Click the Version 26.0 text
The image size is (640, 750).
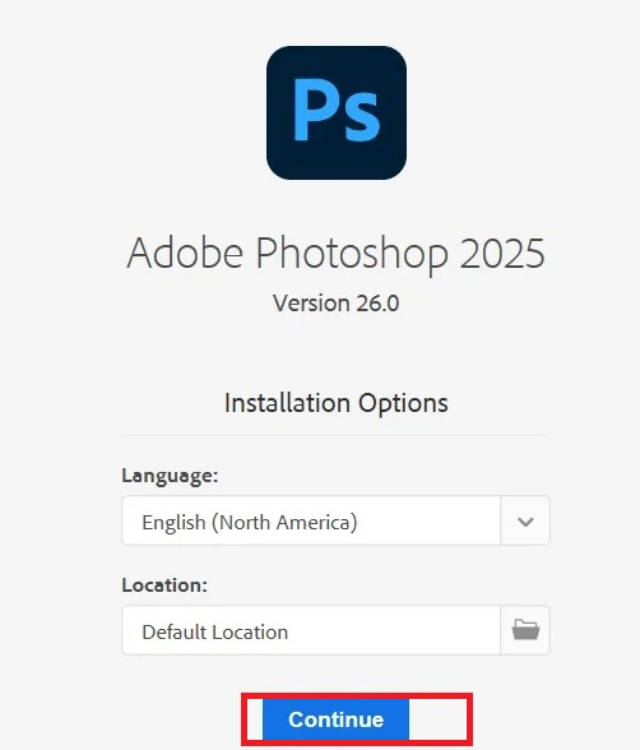point(336,303)
